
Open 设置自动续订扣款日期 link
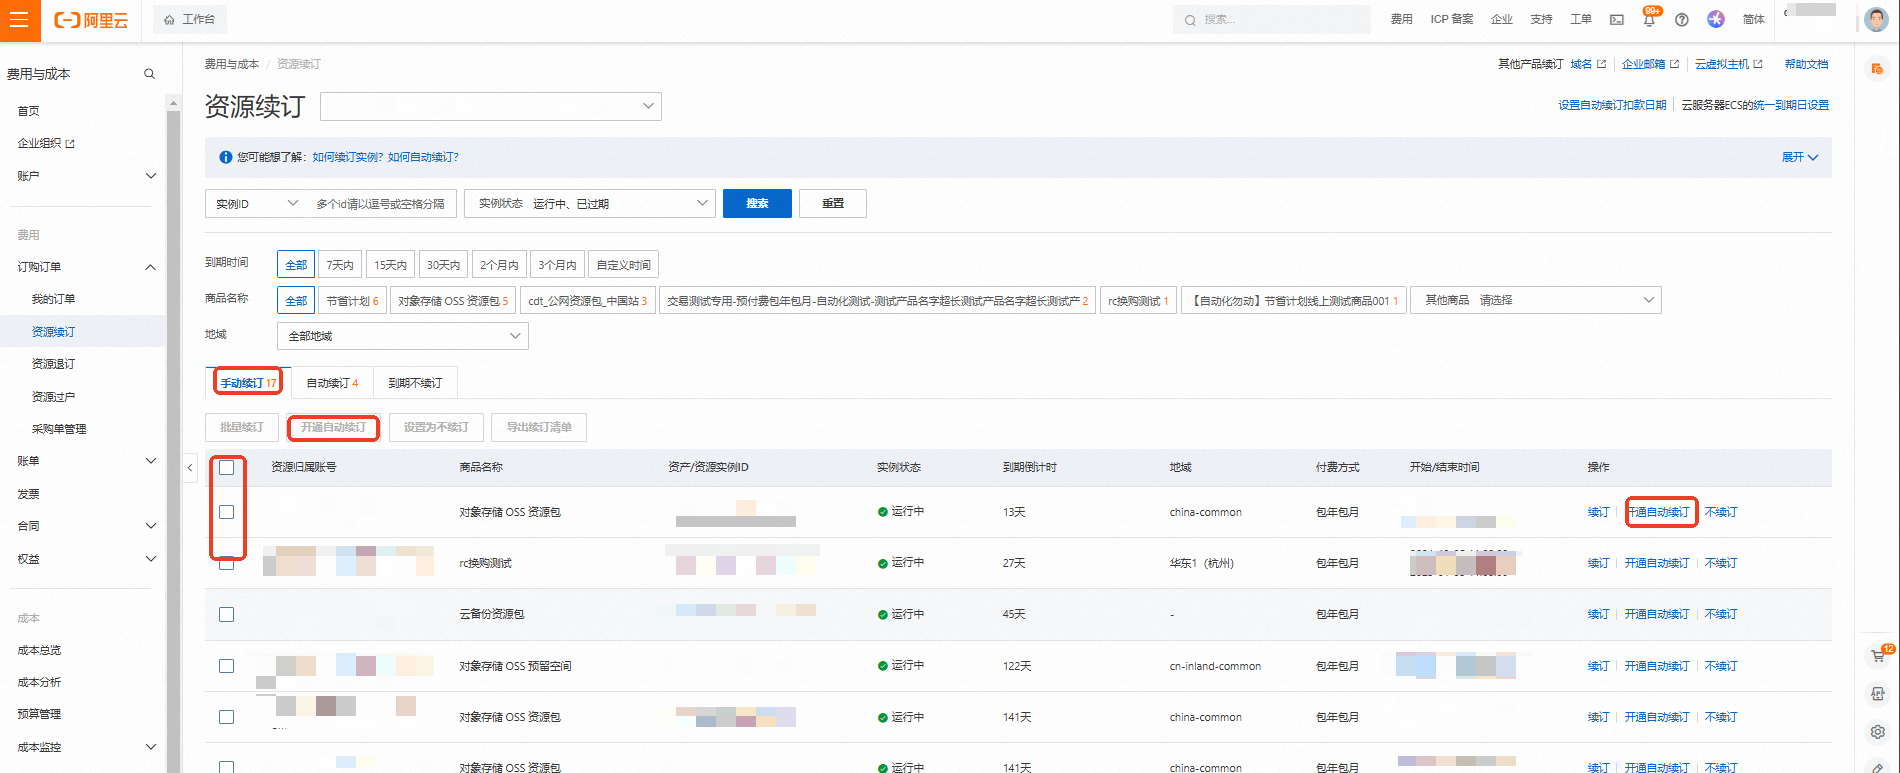point(1612,105)
